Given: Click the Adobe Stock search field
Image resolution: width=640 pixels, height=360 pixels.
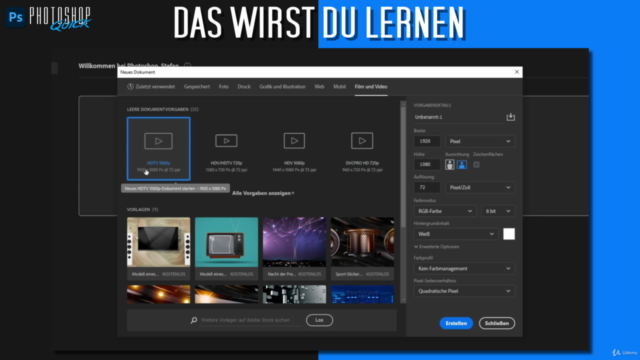Looking at the screenshot, I should coord(251,320).
